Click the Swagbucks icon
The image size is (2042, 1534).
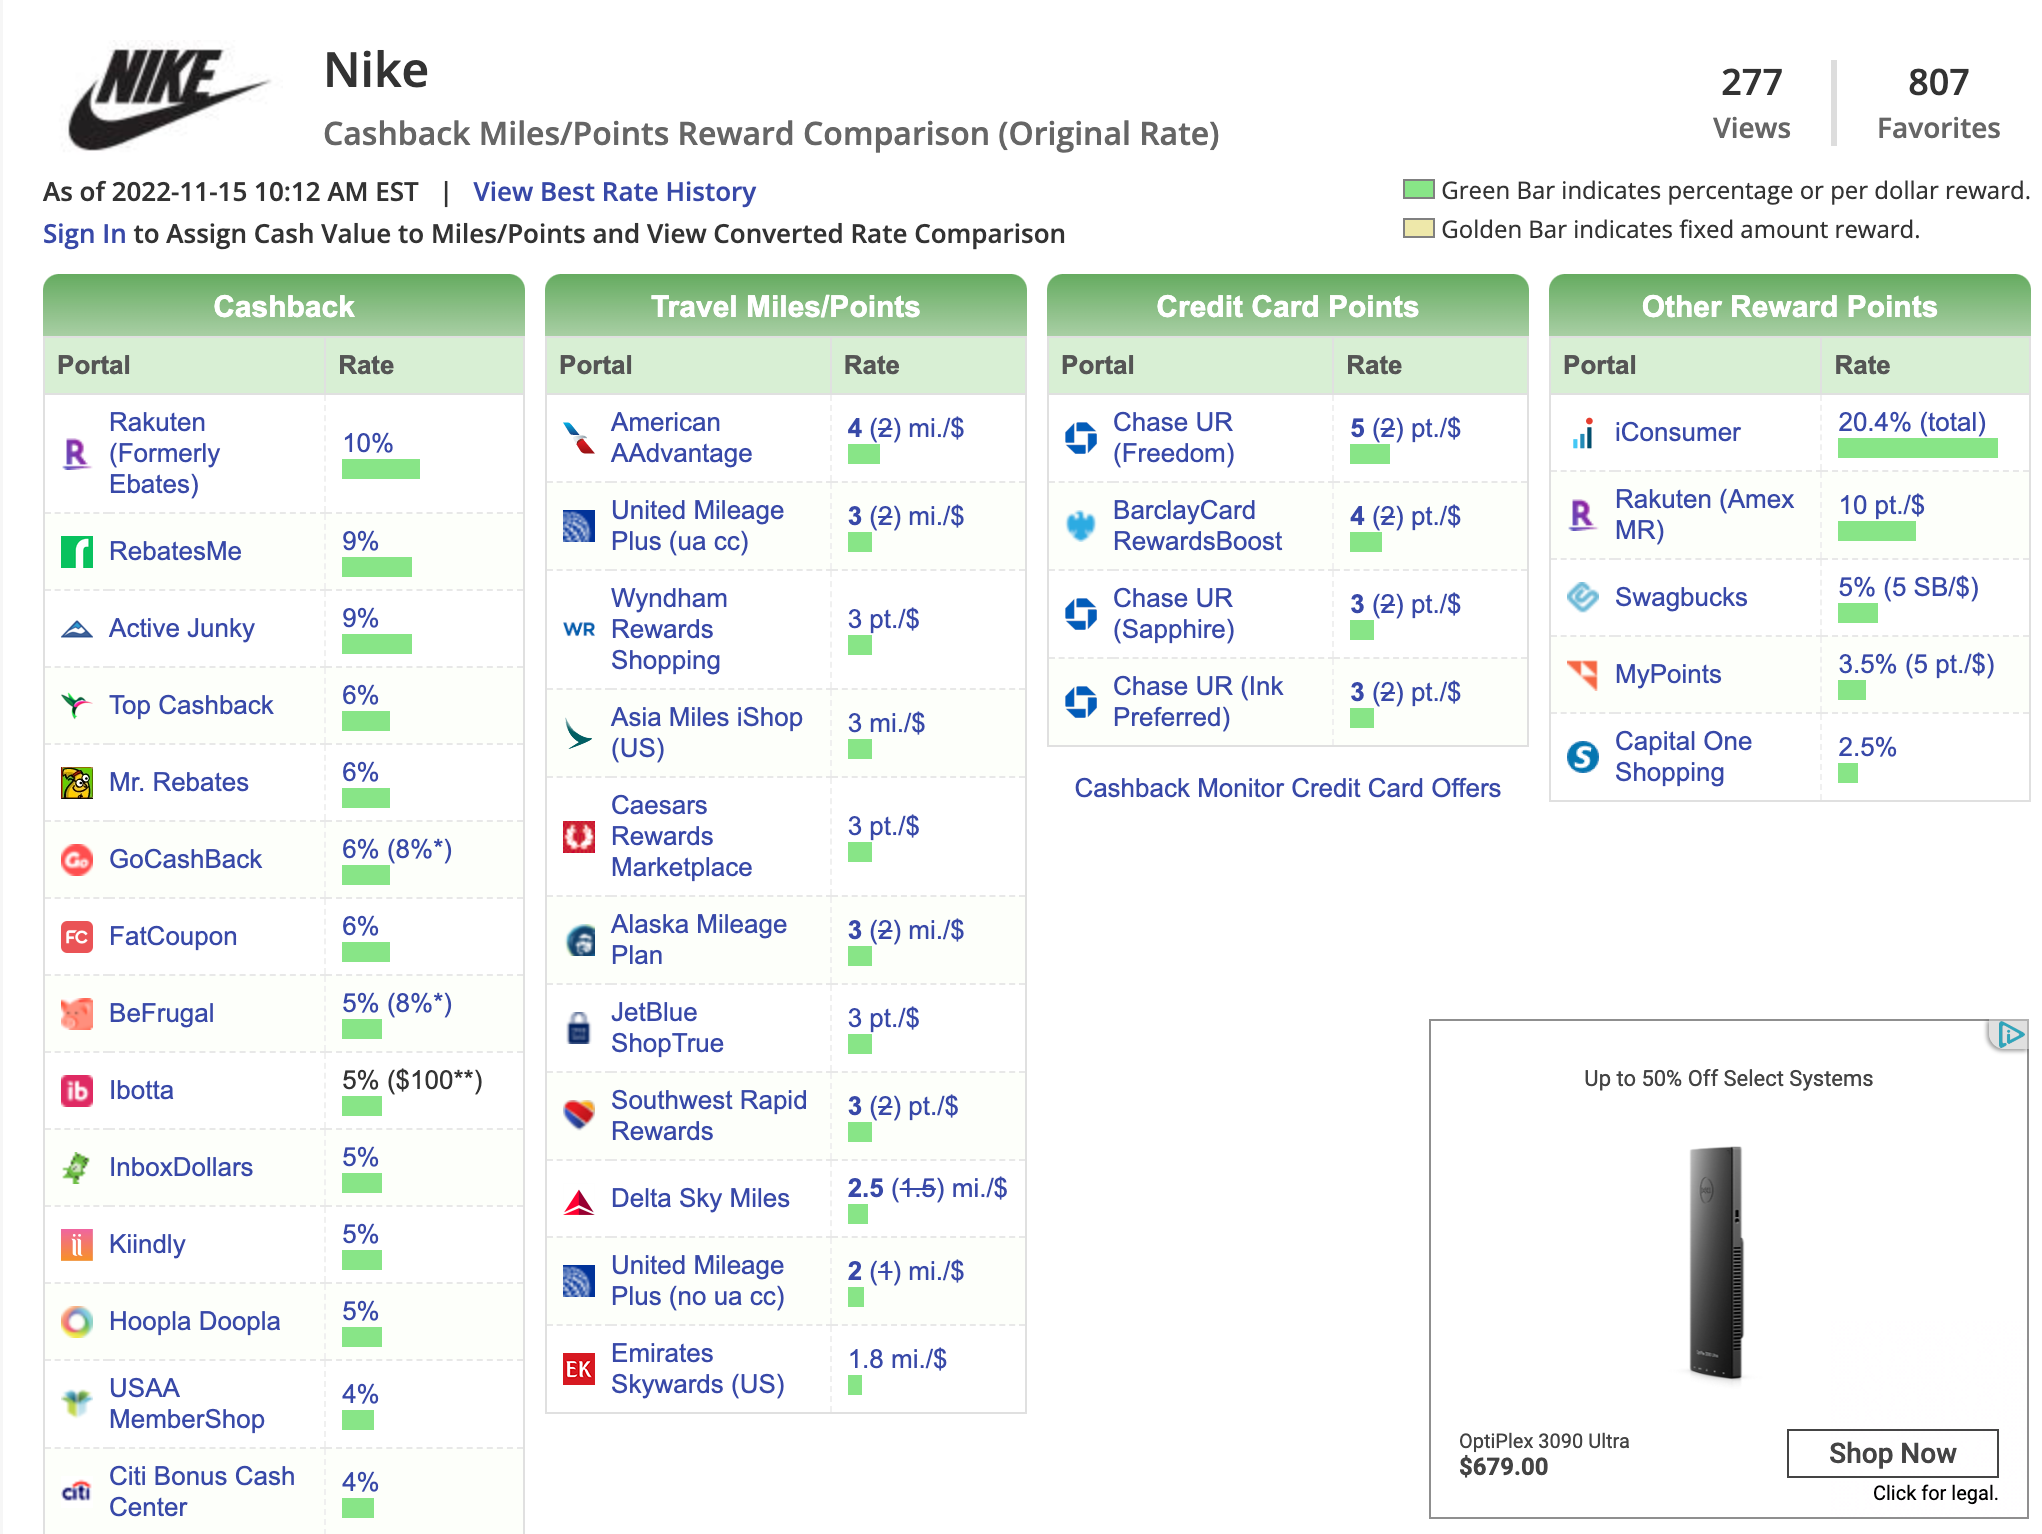tap(1582, 597)
